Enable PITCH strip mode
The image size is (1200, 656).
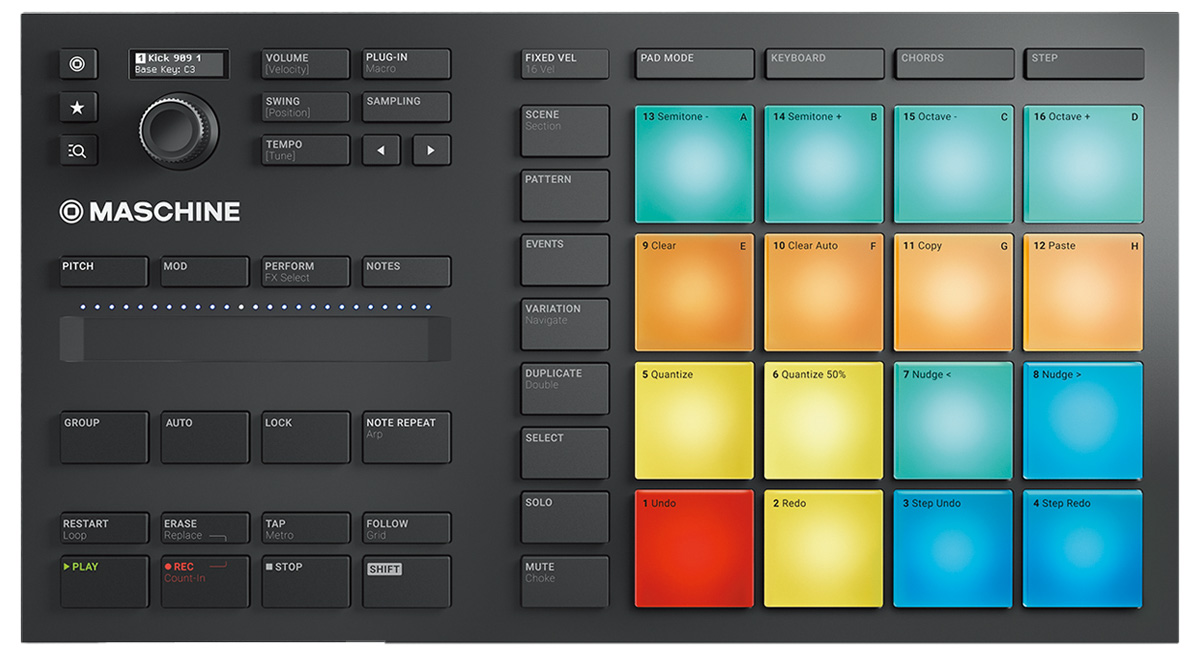[x=104, y=272]
